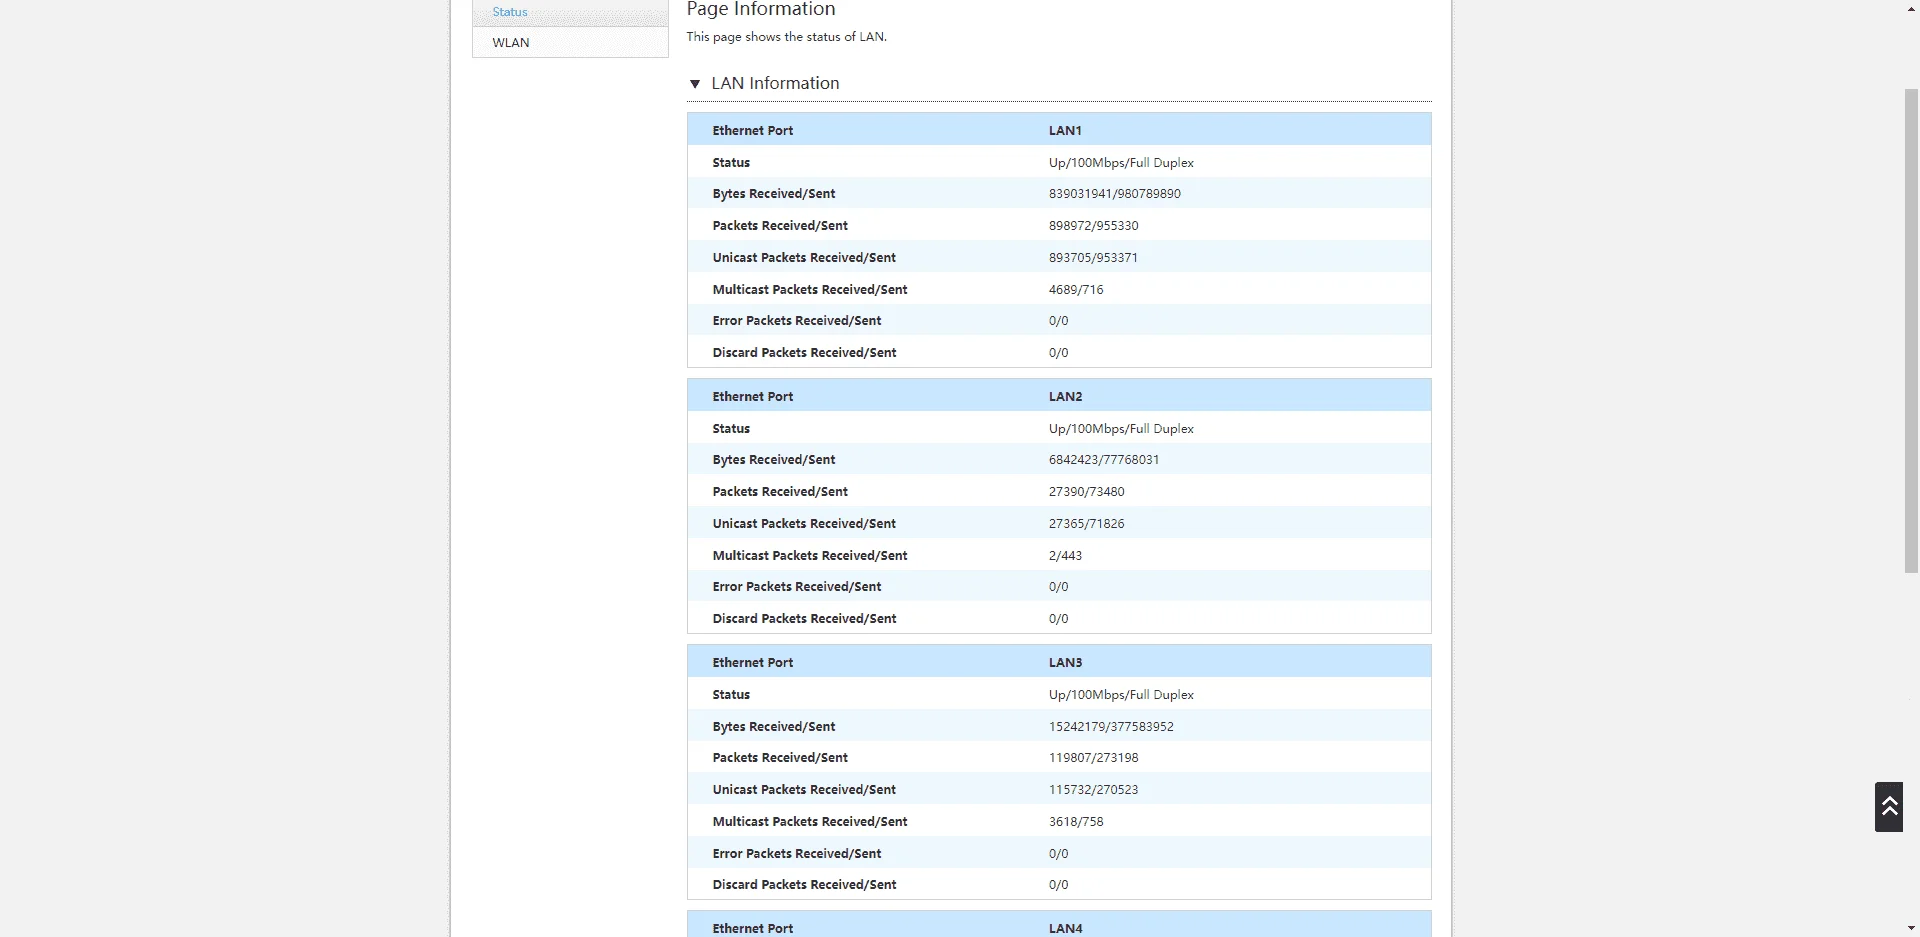1920x937 pixels.
Task: Click the scroll-to-top double chevron icon
Action: click(x=1889, y=807)
